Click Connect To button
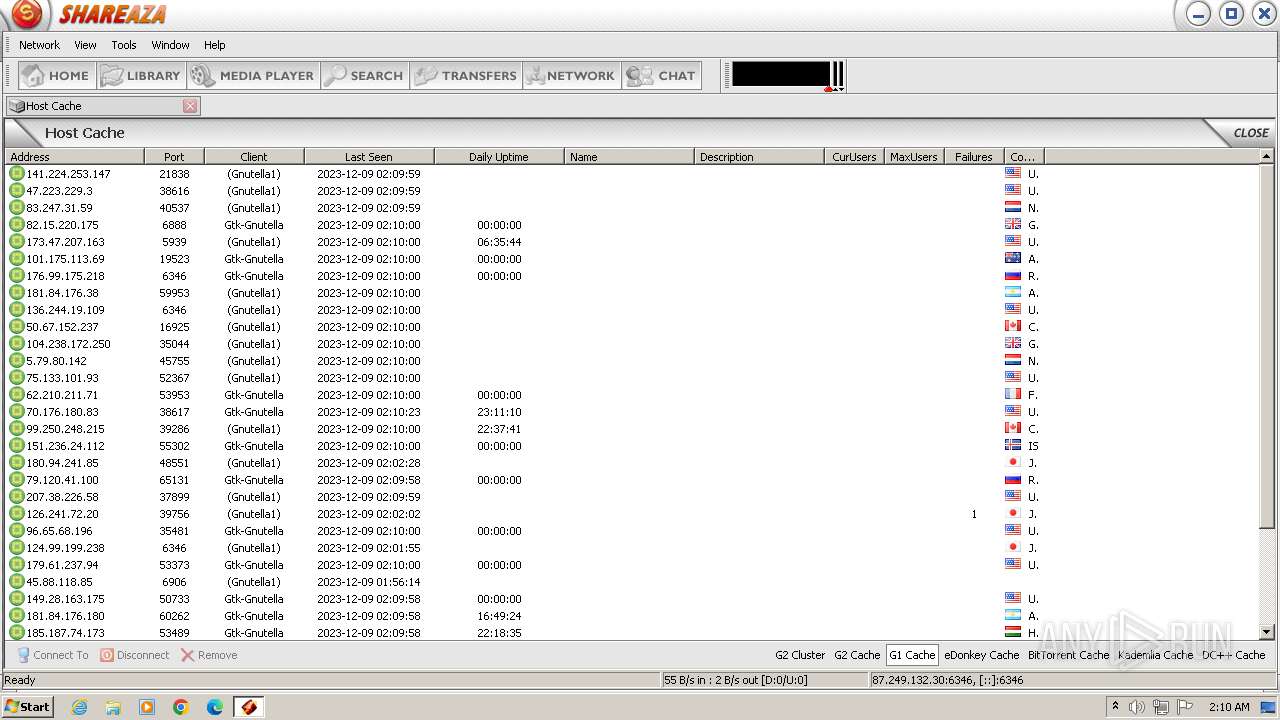 [x=52, y=655]
